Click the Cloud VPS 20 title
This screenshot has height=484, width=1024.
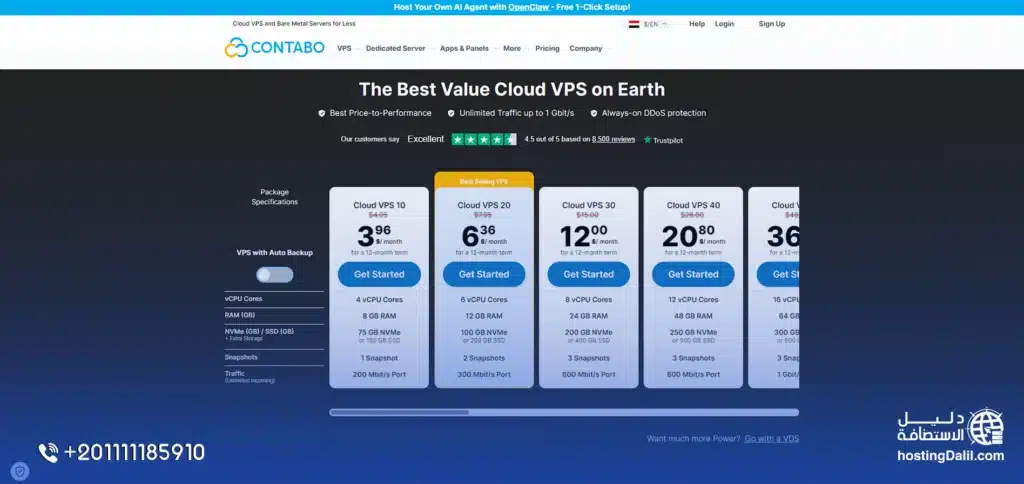click(x=484, y=205)
